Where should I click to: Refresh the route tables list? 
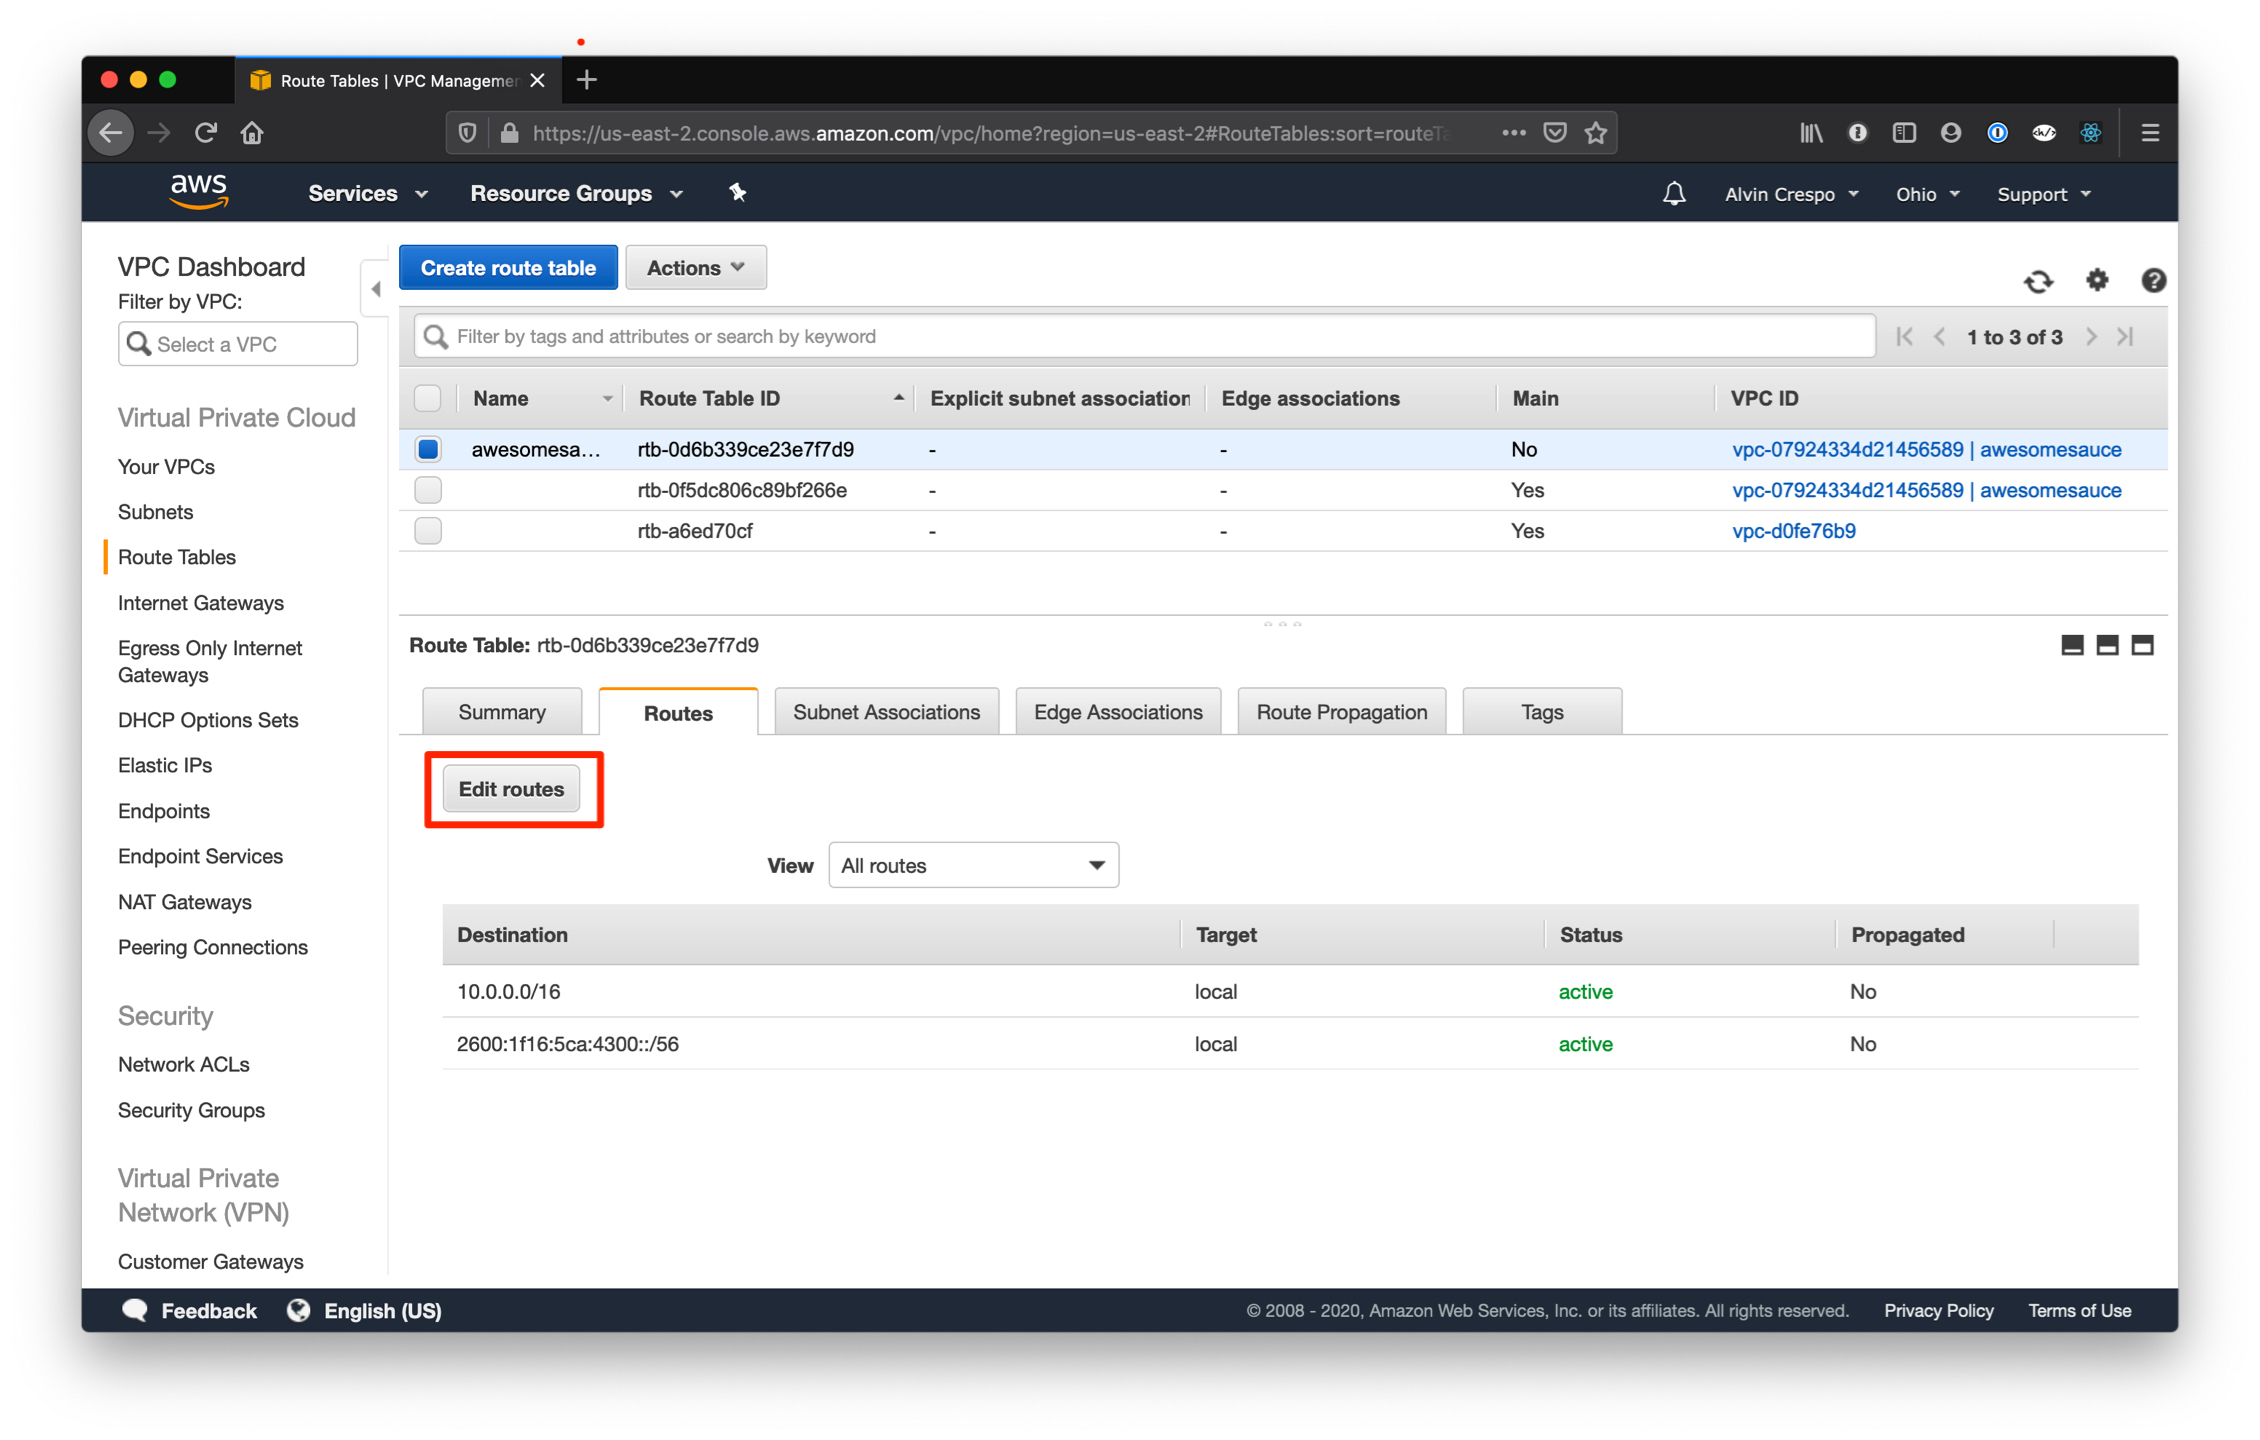click(2040, 281)
